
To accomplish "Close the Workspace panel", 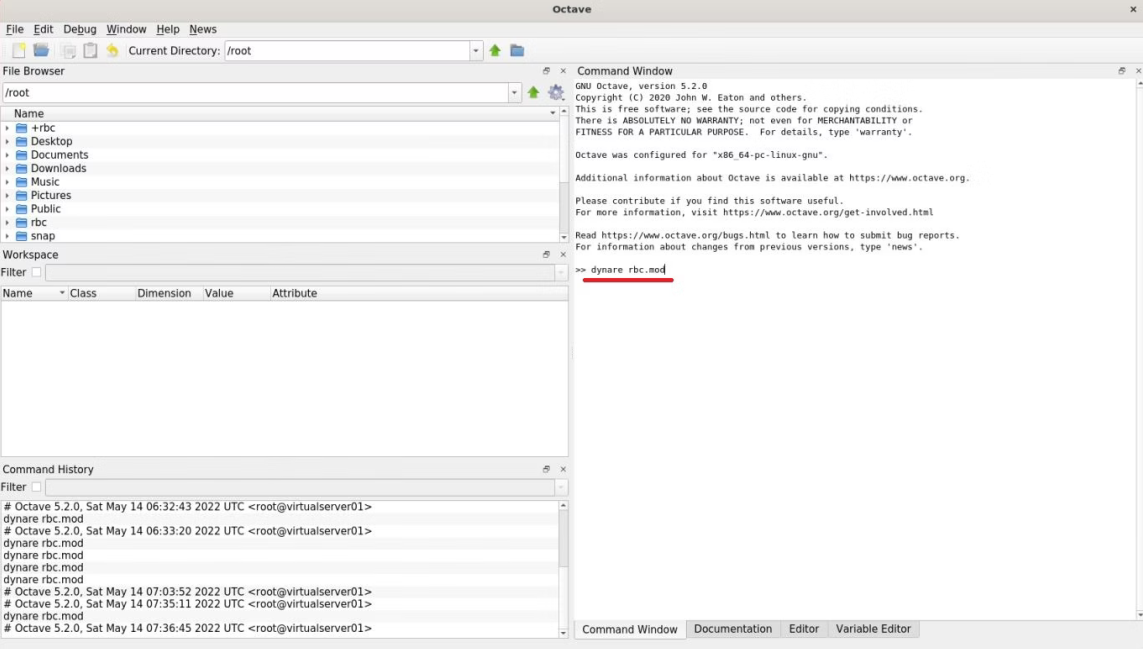I will (x=563, y=254).
